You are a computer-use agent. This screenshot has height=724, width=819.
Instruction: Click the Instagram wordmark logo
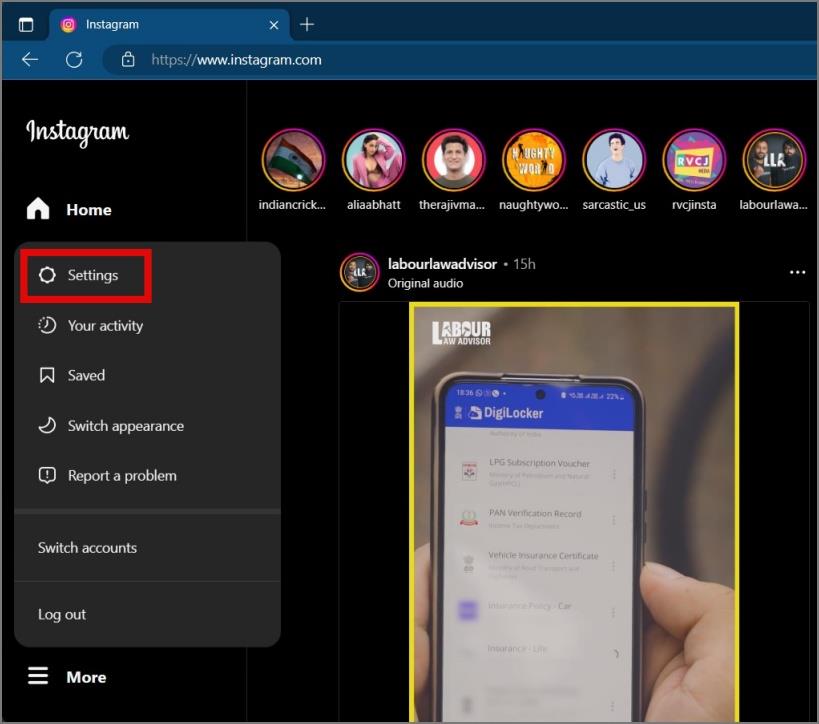(x=77, y=132)
